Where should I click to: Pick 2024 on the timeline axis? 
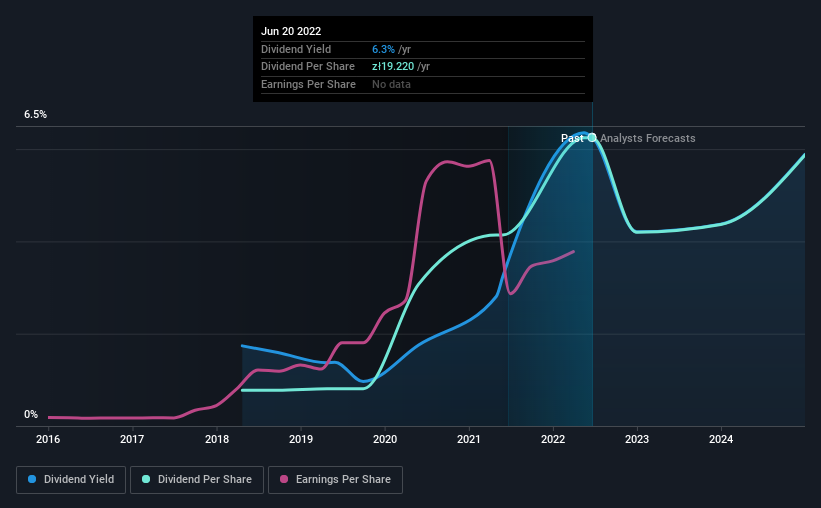coord(721,439)
